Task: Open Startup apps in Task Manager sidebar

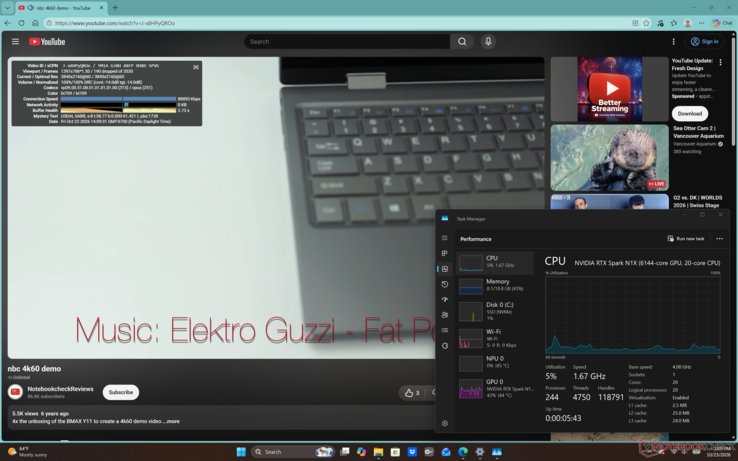Action: tap(445, 299)
